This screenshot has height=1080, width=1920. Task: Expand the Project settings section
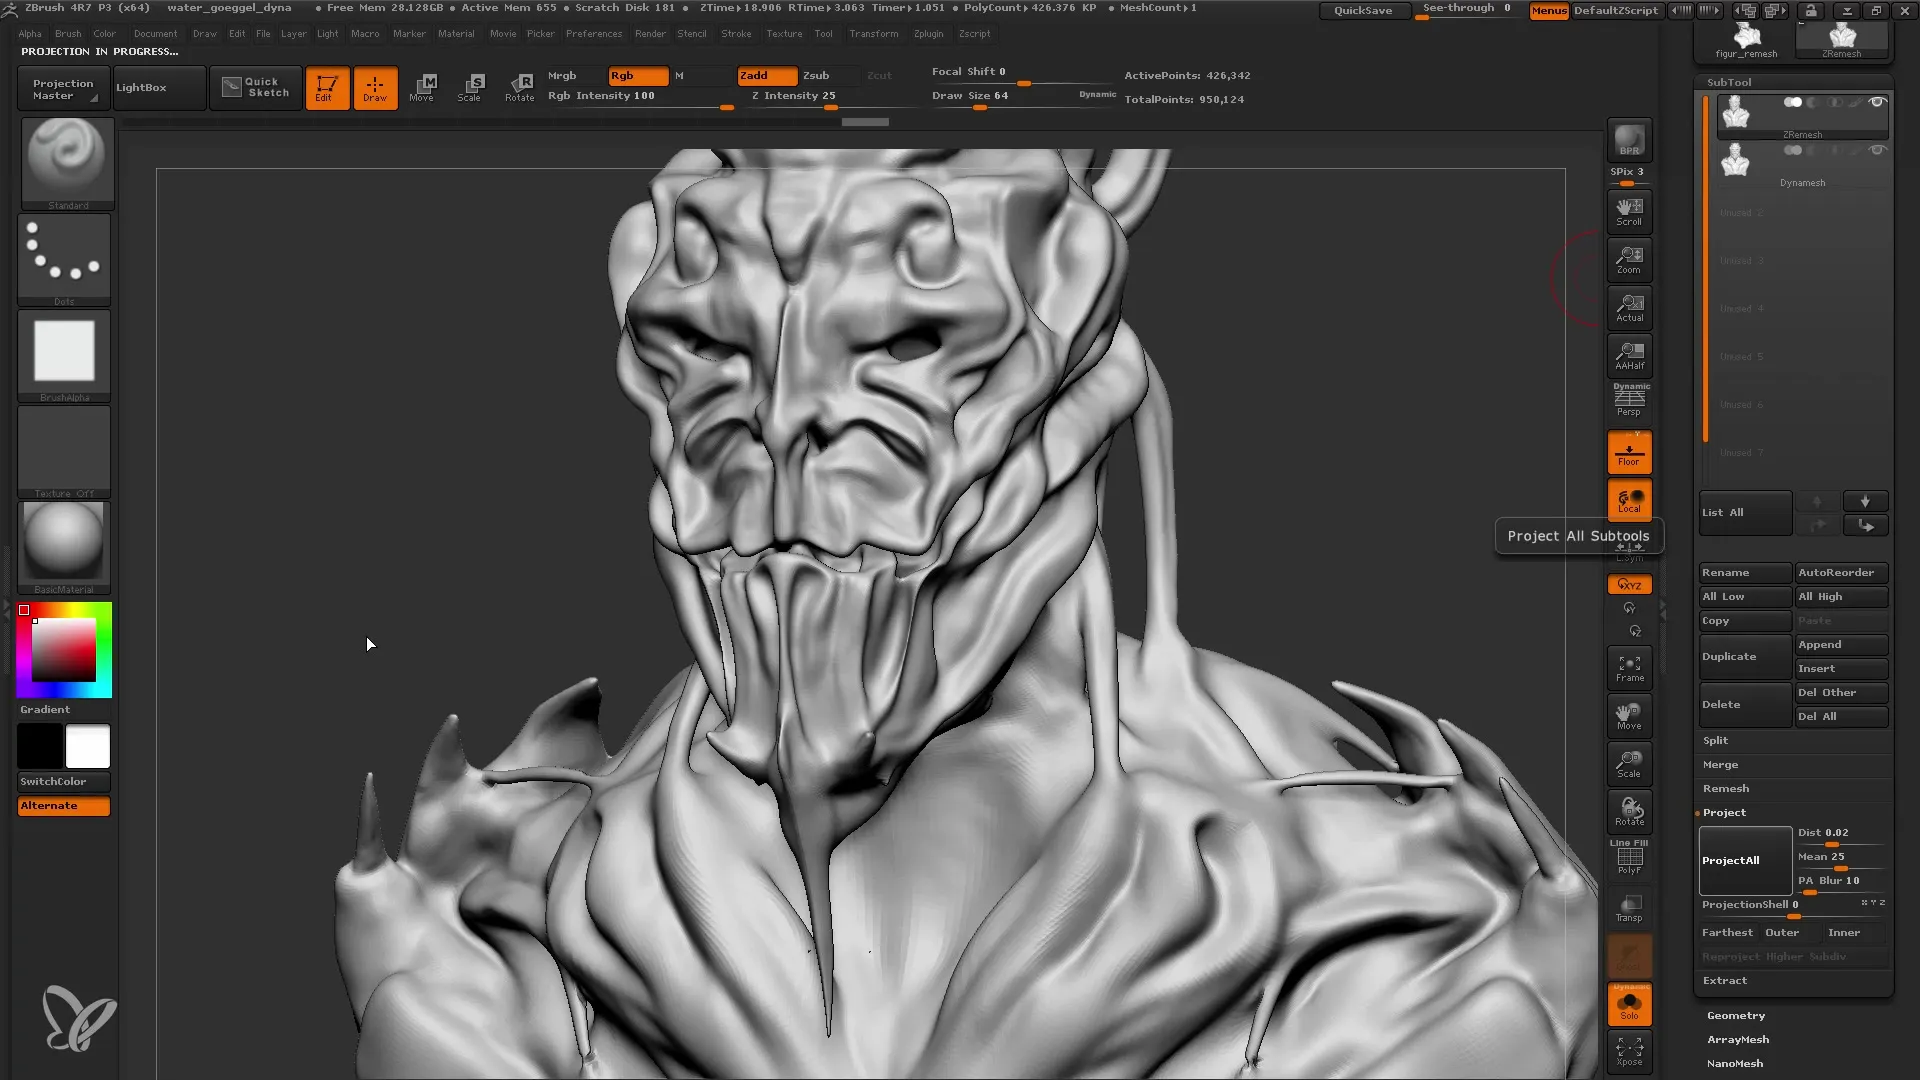point(1725,812)
